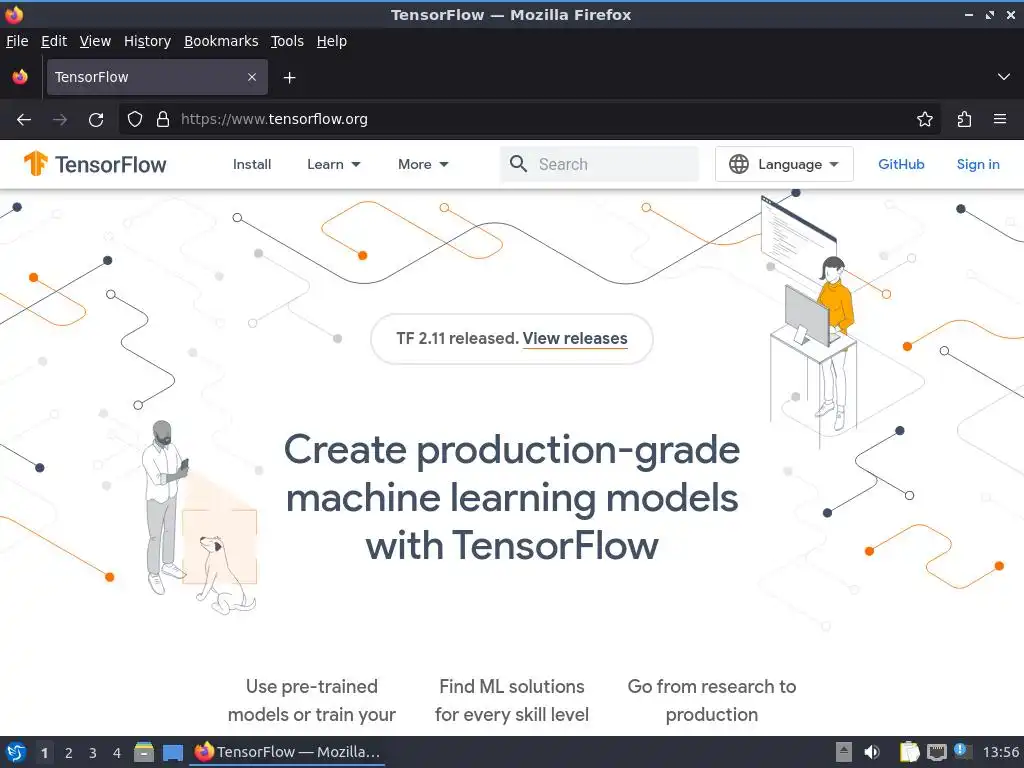
Task: Open the History menu
Action: point(147,41)
